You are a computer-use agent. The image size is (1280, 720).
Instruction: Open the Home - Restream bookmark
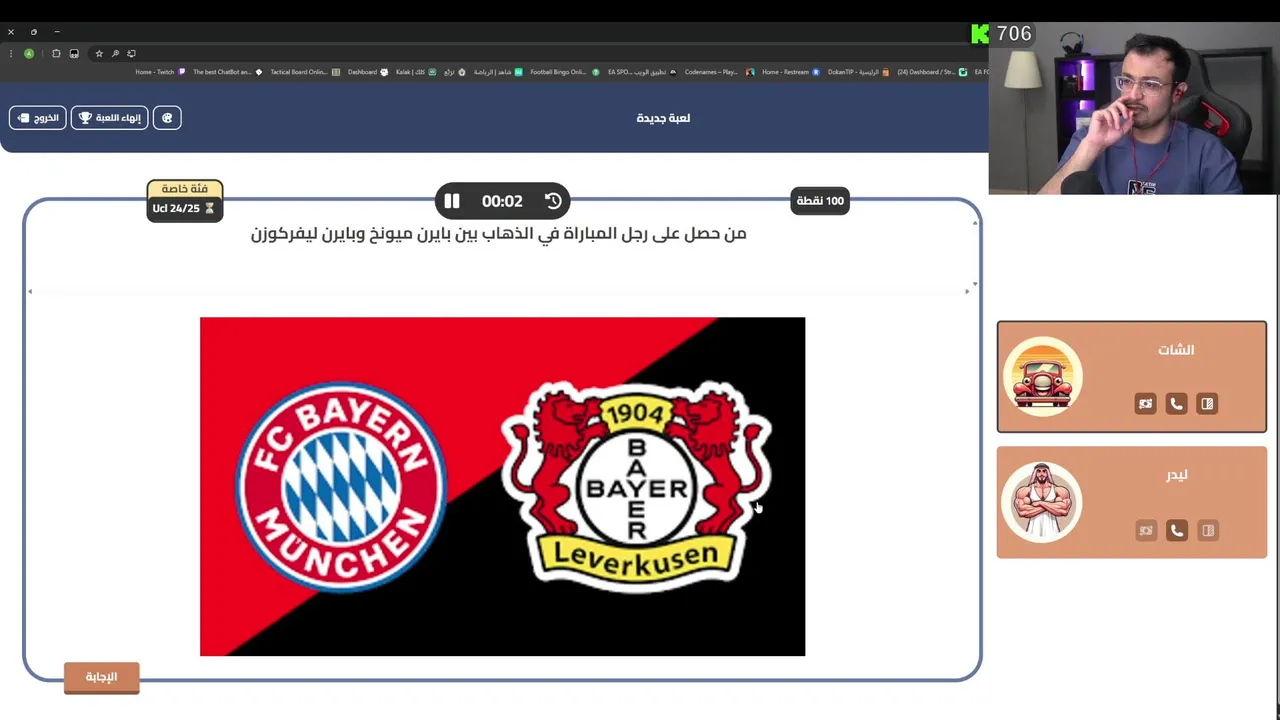pyautogui.click(x=790, y=72)
